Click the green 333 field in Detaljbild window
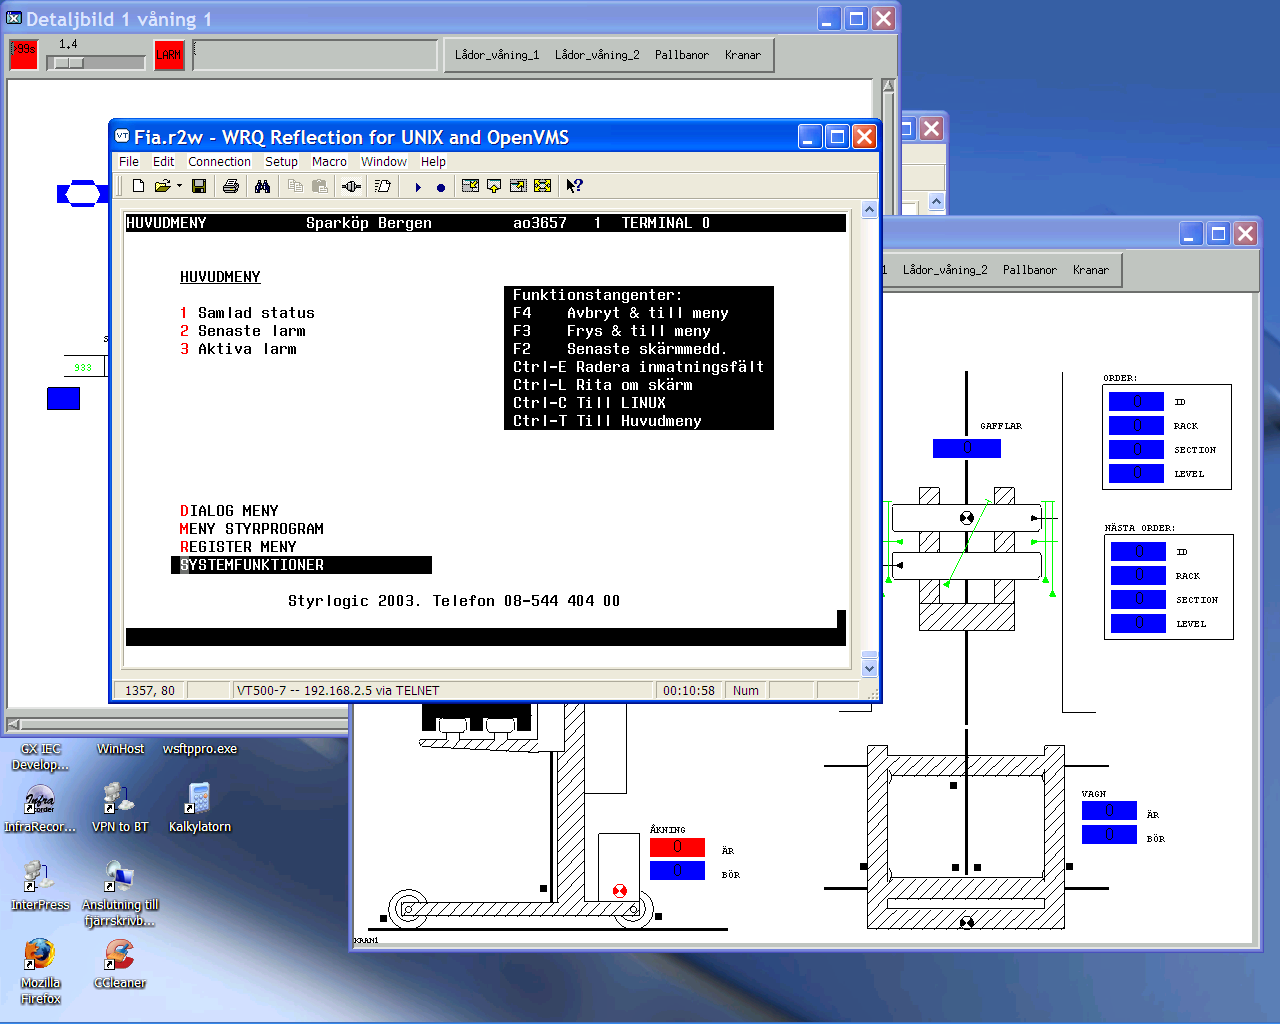 pyautogui.click(x=84, y=367)
